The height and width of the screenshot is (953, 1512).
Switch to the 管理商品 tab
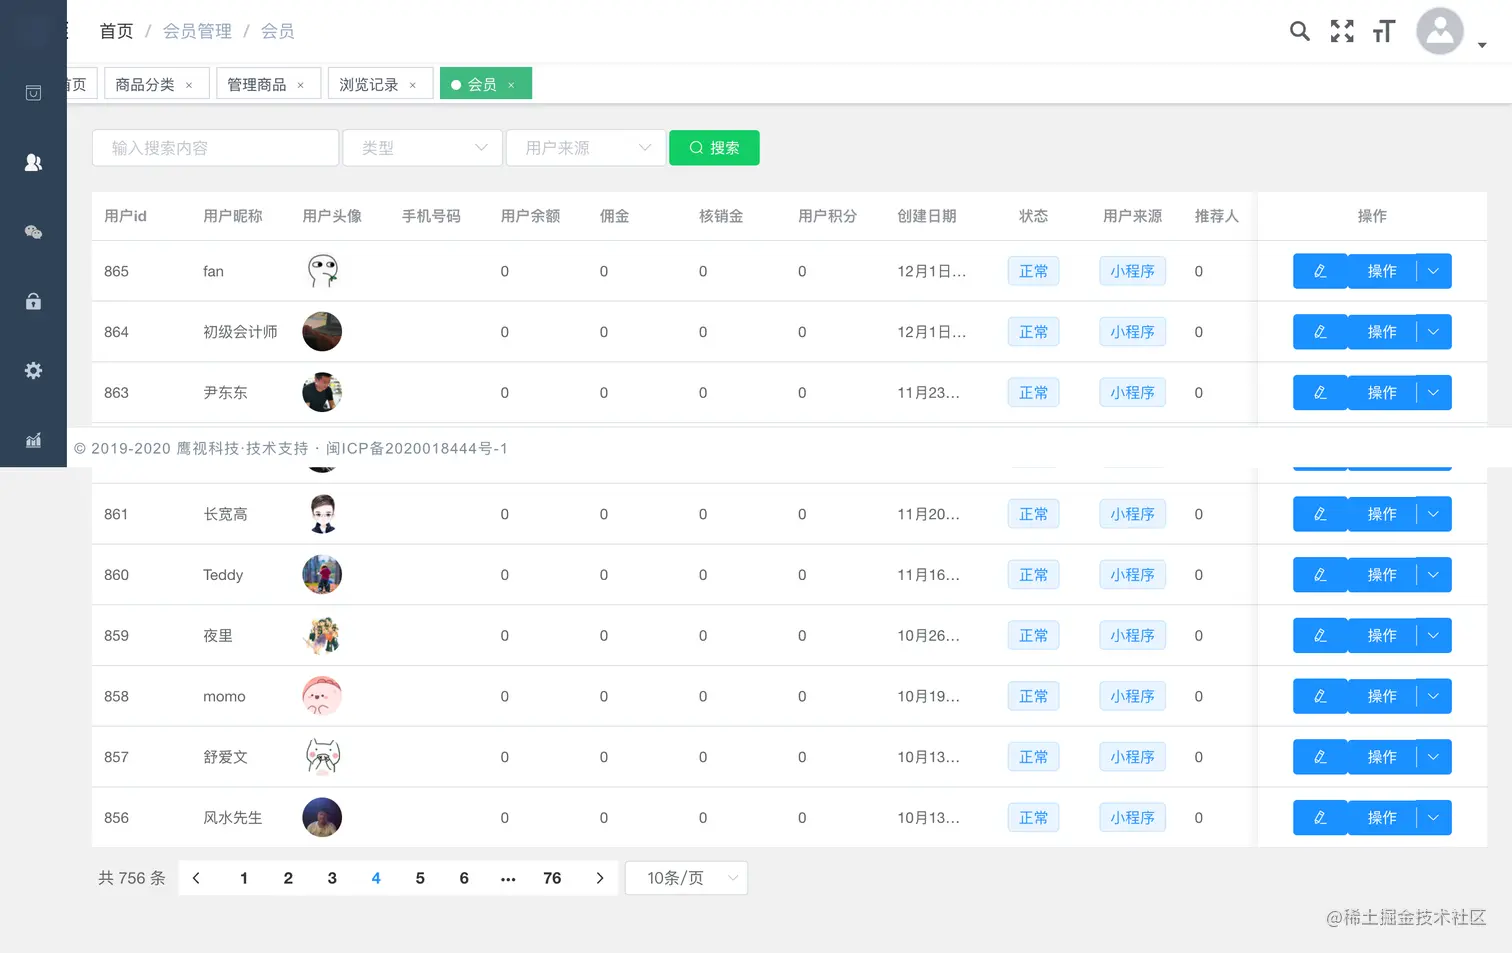tap(260, 84)
